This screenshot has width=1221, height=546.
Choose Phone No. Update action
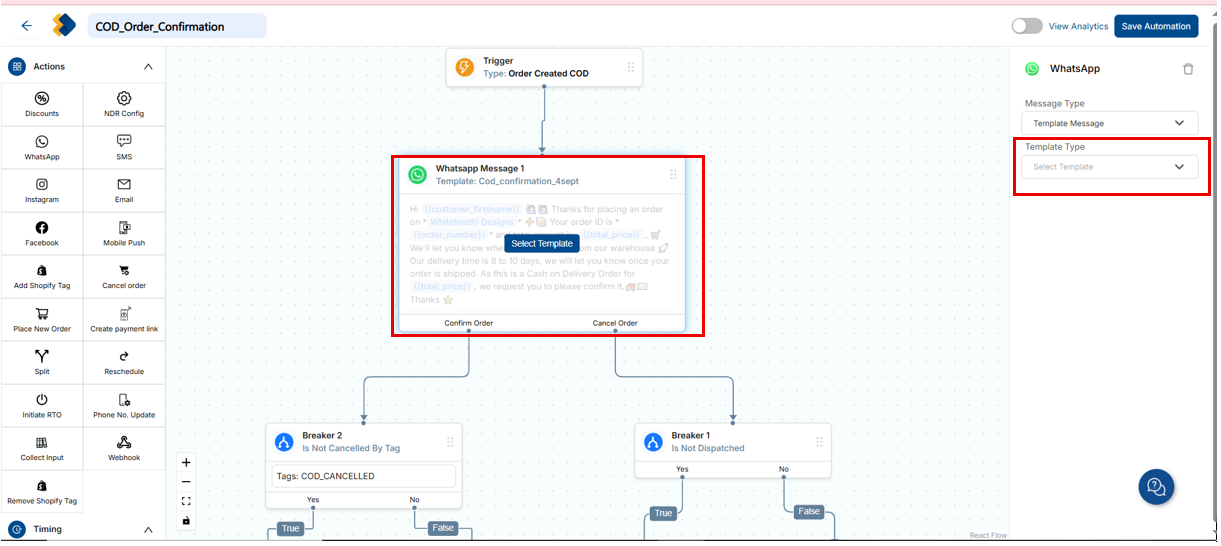point(124,406)
